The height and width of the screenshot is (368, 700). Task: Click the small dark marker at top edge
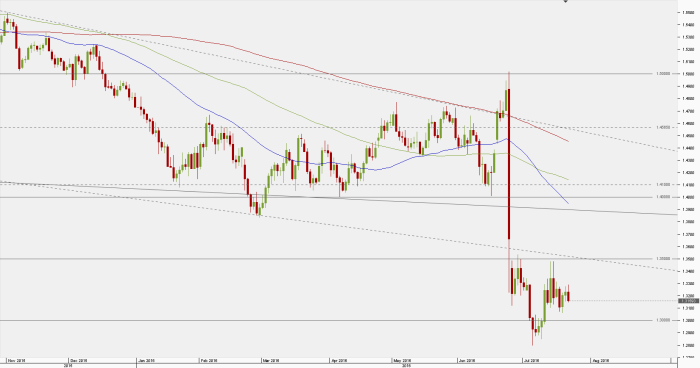click(x=566, y=1)
